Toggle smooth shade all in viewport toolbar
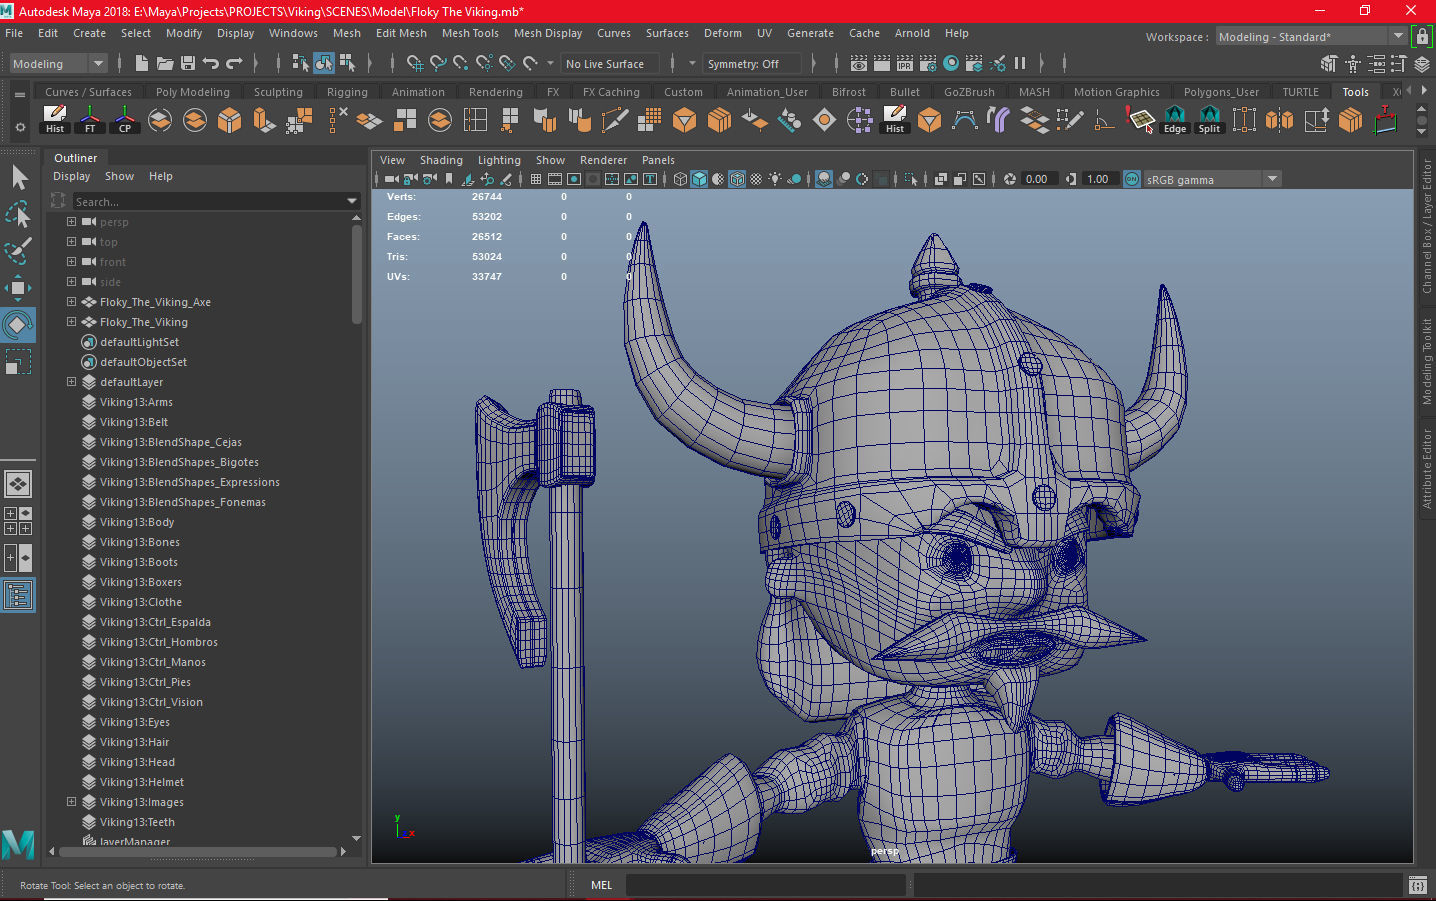Image resolution: width=1436 pixels, height=901 pixels. (699, 179)
